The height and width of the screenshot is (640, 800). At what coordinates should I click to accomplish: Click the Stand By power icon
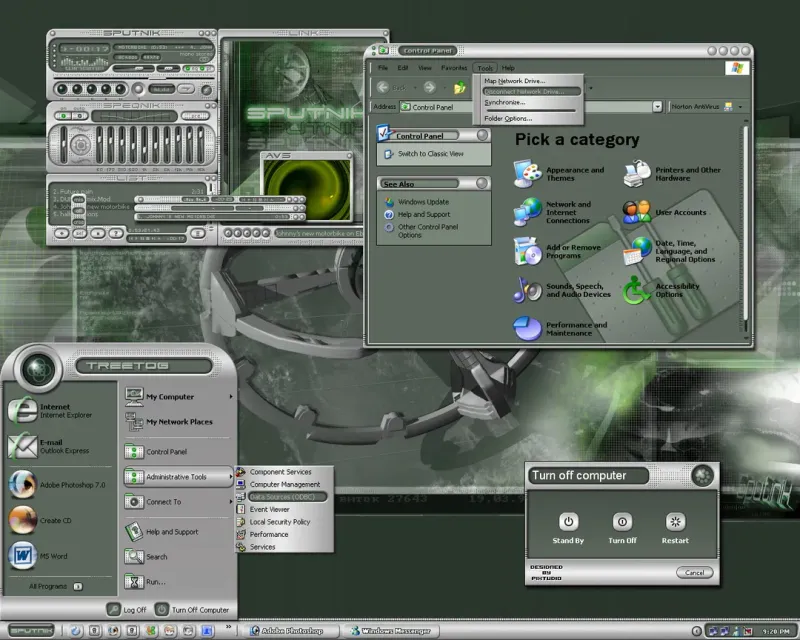point(568,522)
